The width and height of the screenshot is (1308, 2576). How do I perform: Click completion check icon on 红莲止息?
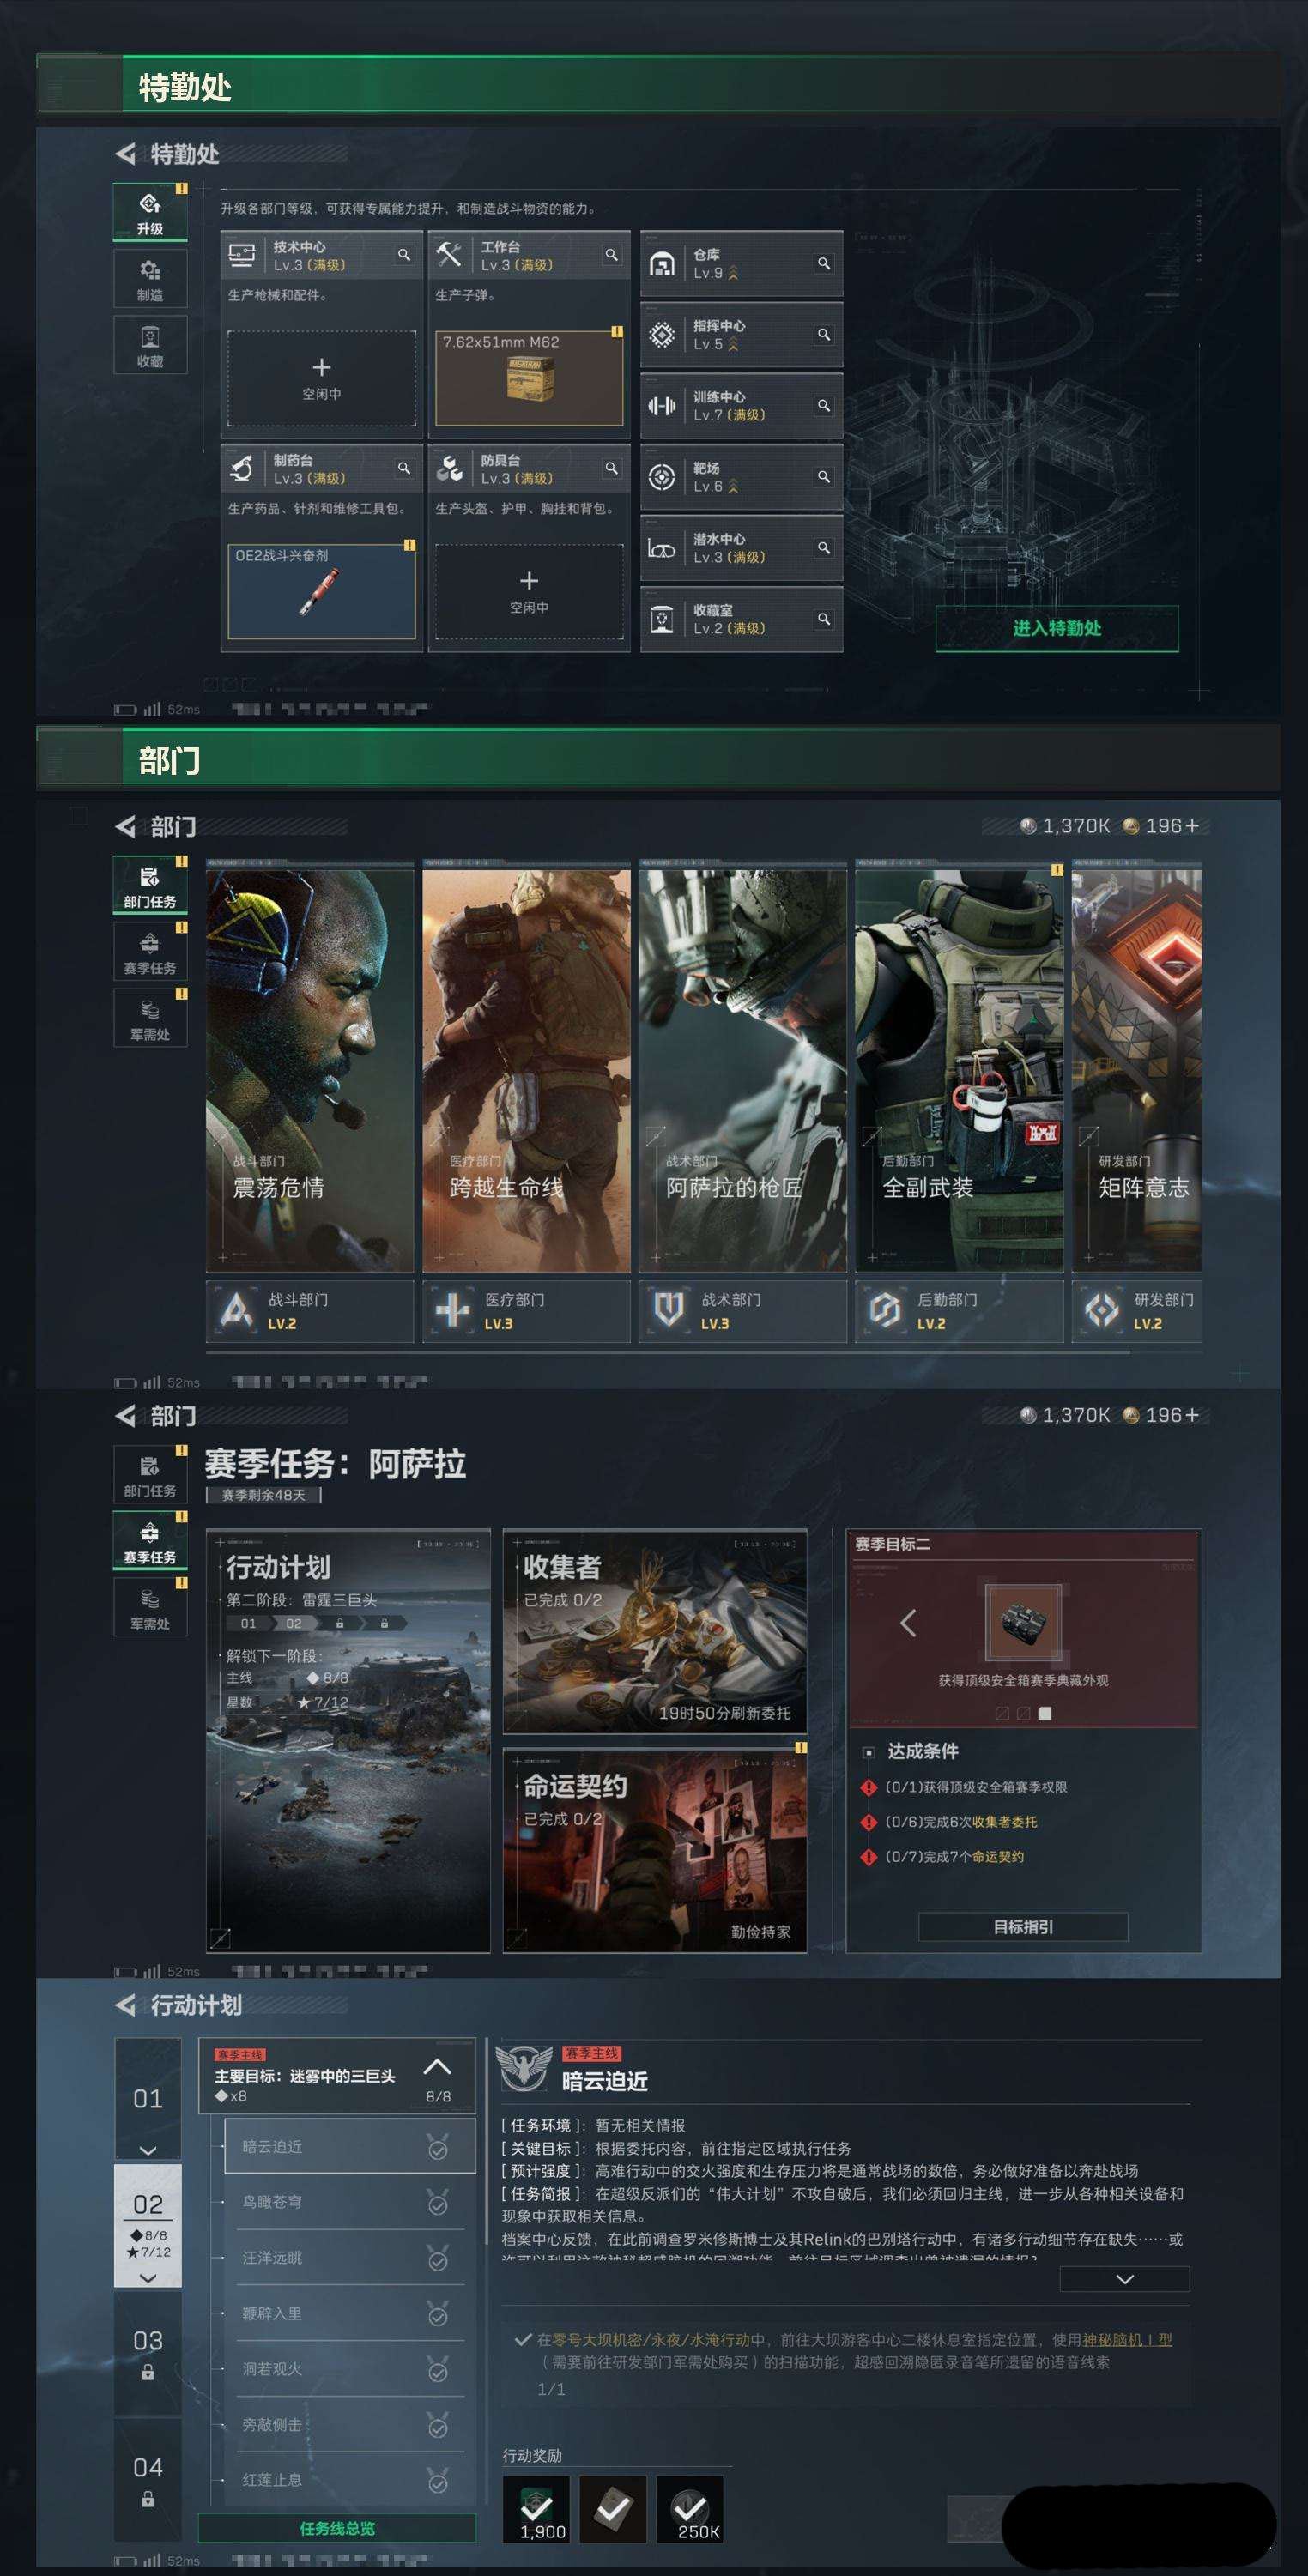(x=438, y=2481)
